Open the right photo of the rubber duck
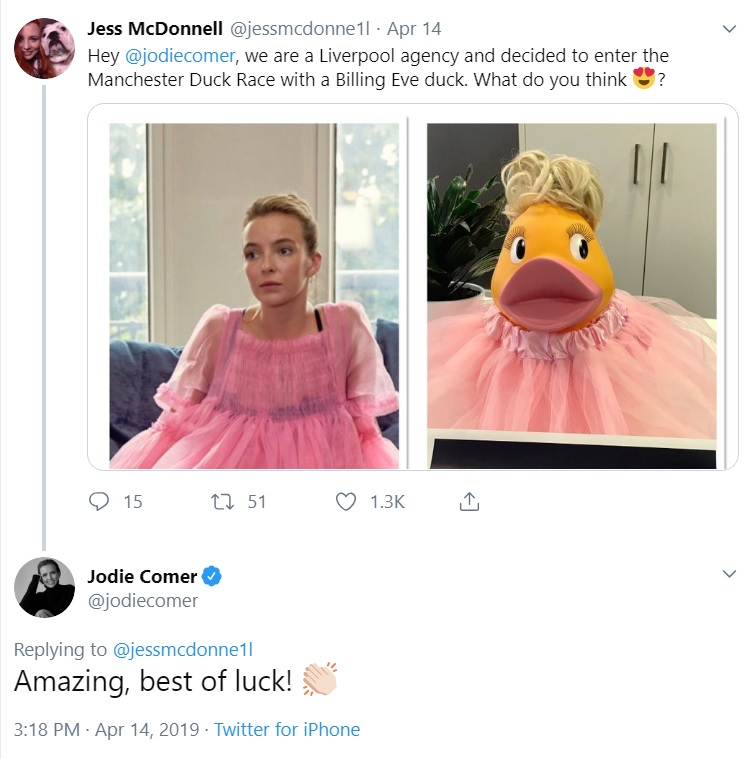The height and width of the screenshot is (759, 756). coord(572,296)
